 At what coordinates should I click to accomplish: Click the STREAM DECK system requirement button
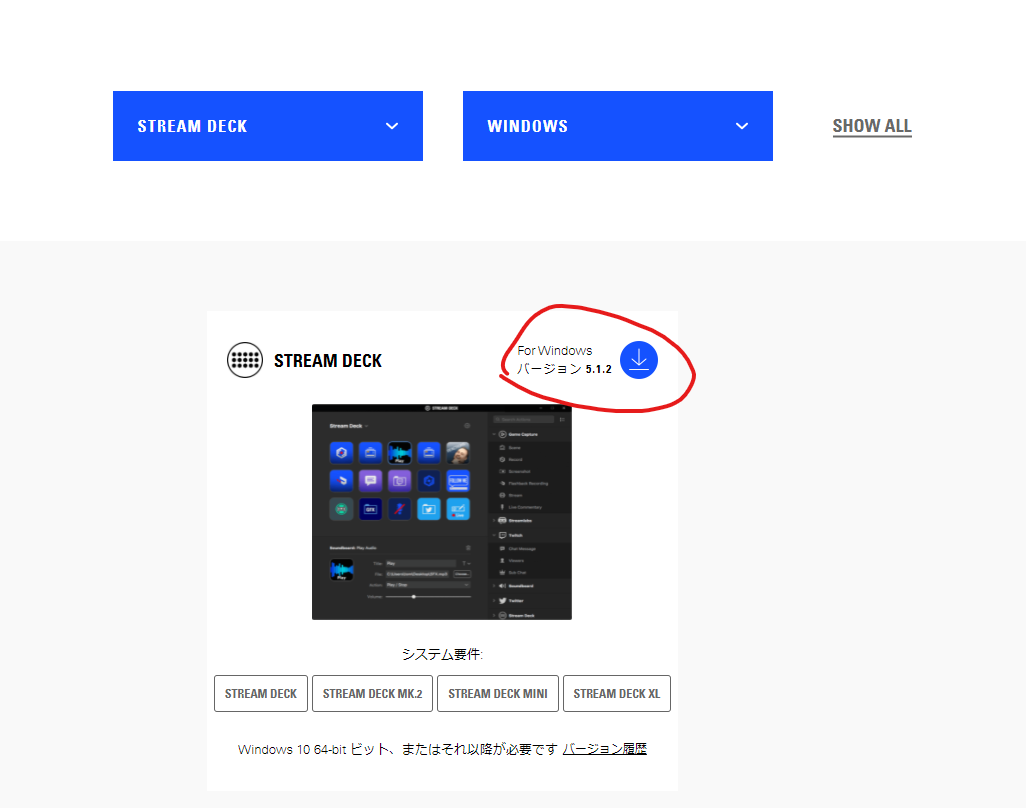tap(260, 694)
